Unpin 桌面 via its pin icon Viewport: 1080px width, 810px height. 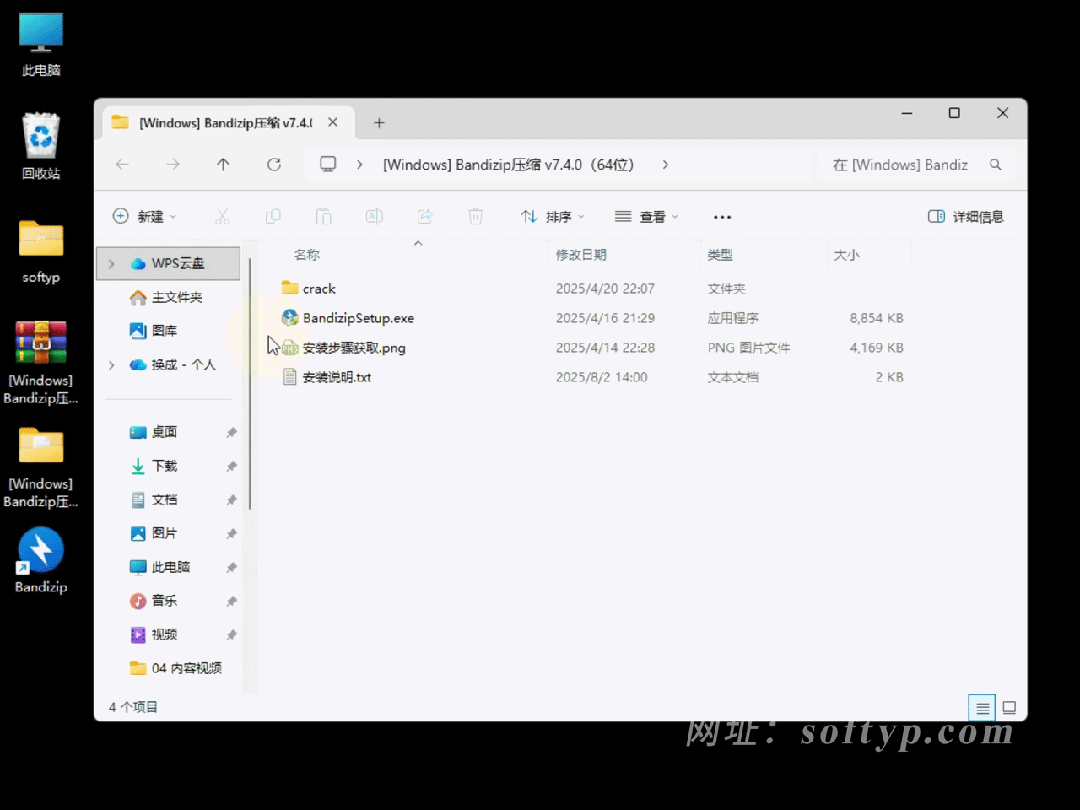tap(231, 433)
